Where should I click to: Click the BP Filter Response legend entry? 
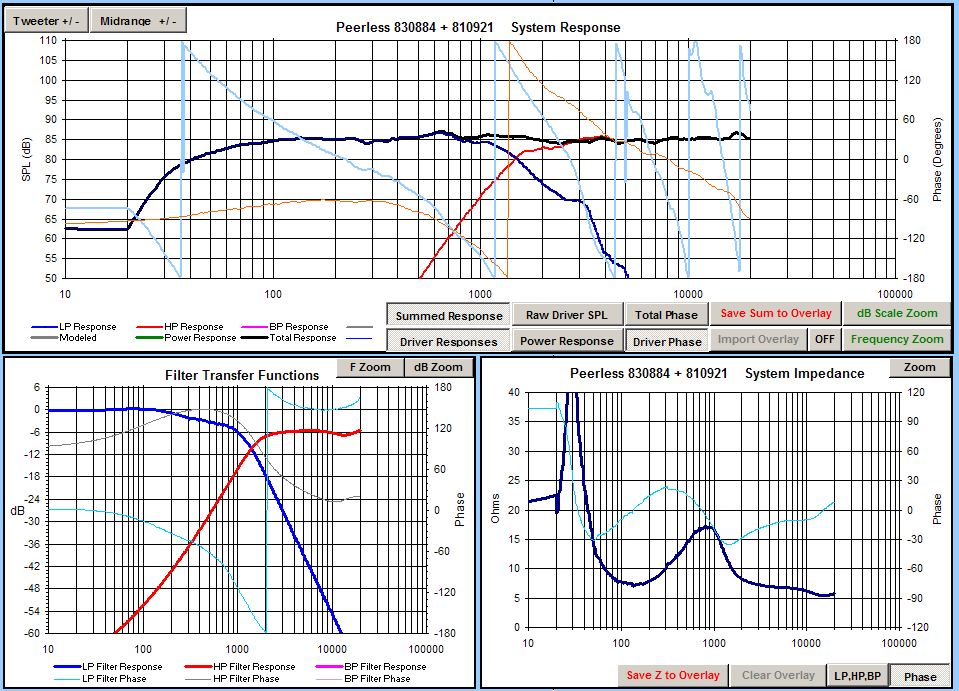pyautogui.click(x=371, y=667)
